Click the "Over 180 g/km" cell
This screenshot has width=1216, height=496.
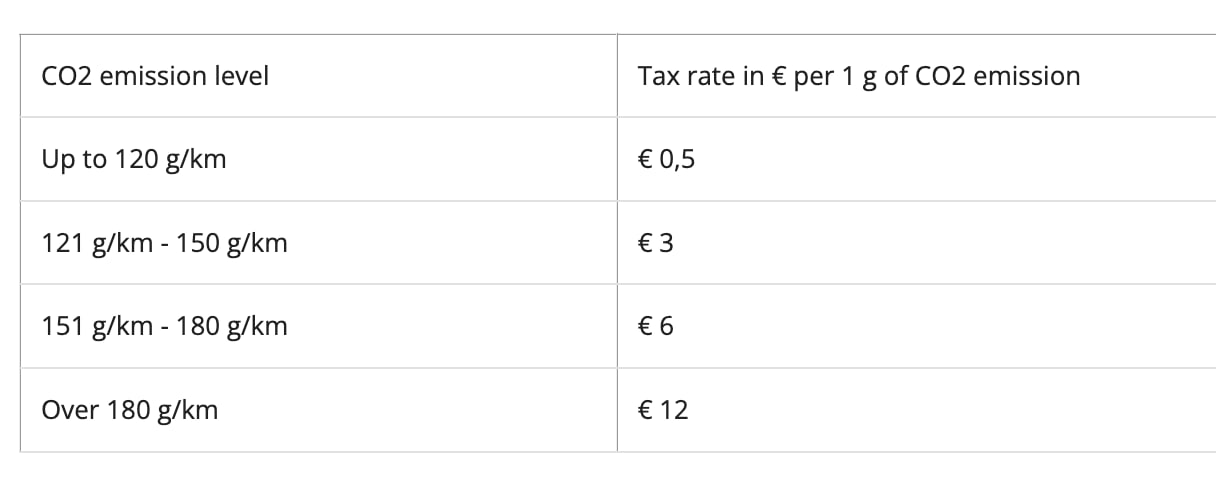tap(130, 410)
